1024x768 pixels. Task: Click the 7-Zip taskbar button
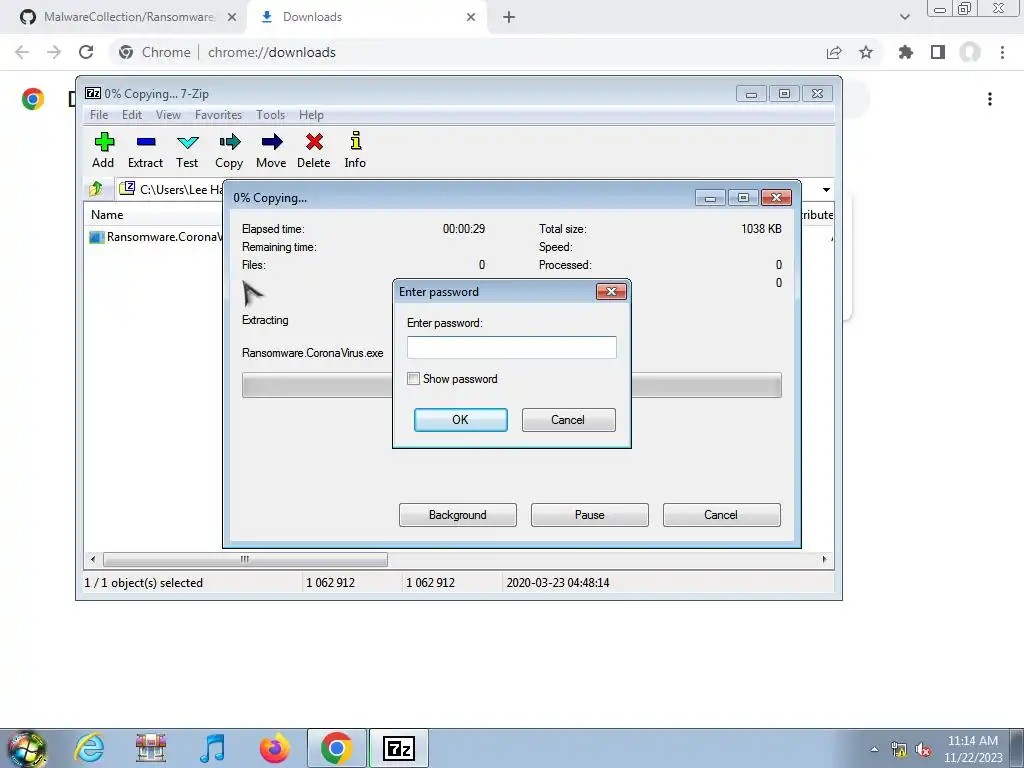click(x=398, y=748)
